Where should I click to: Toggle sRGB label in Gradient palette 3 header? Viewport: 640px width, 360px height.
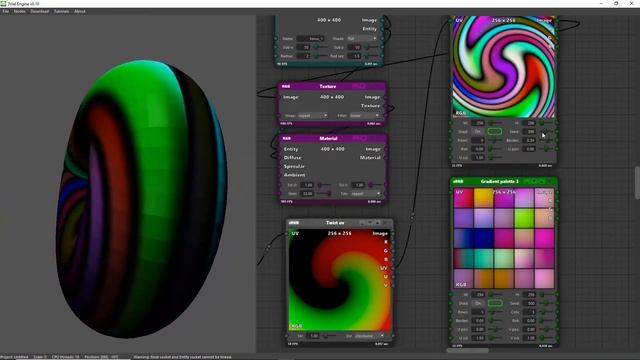(x=458, y=181)
